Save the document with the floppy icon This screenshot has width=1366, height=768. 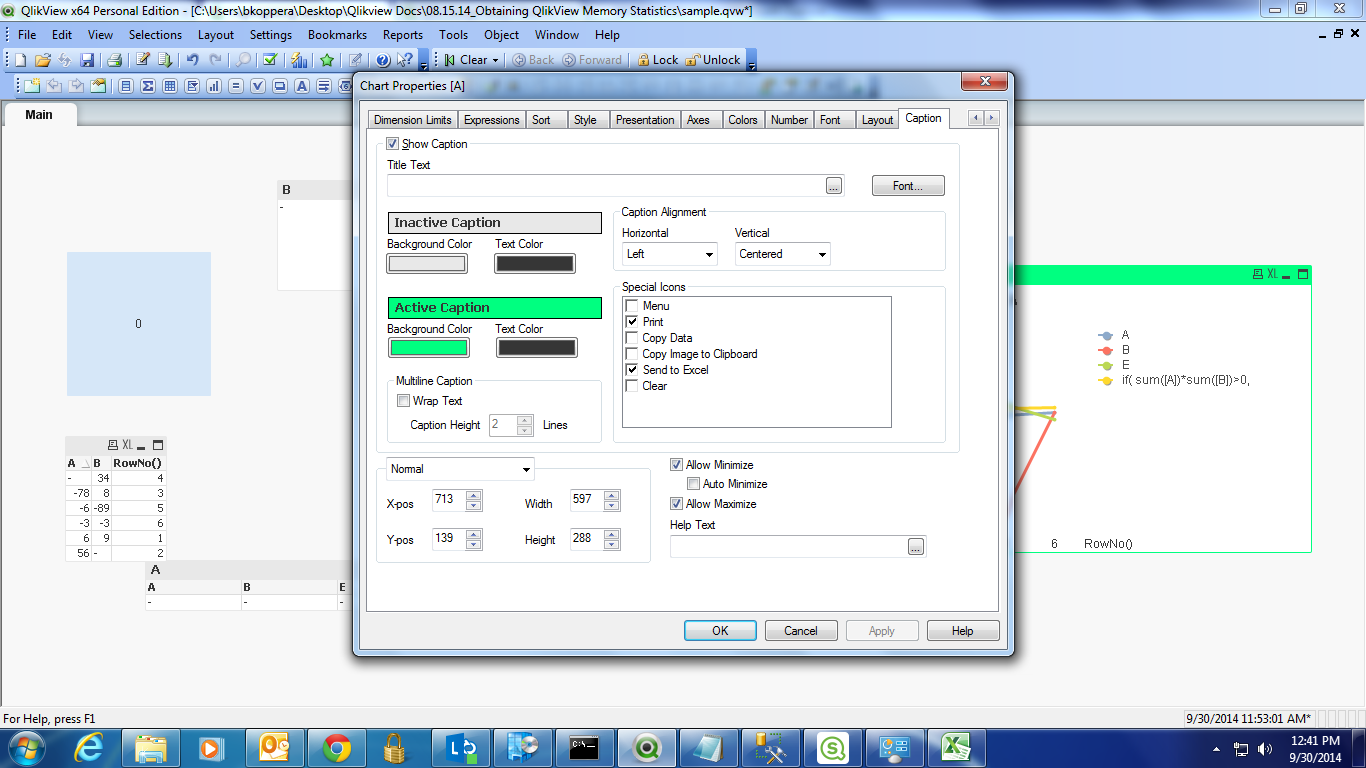pos(87,60)
